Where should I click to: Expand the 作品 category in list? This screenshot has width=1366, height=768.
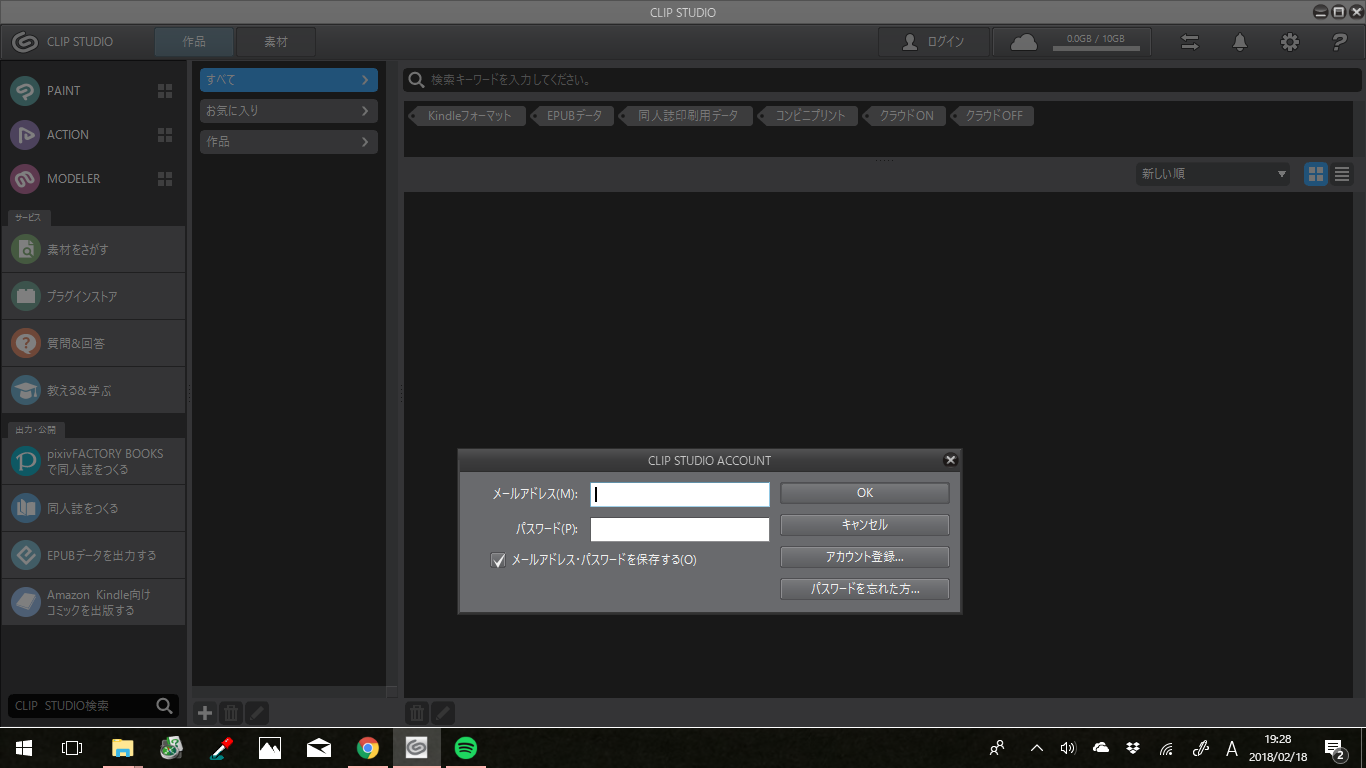coord(289,142)
